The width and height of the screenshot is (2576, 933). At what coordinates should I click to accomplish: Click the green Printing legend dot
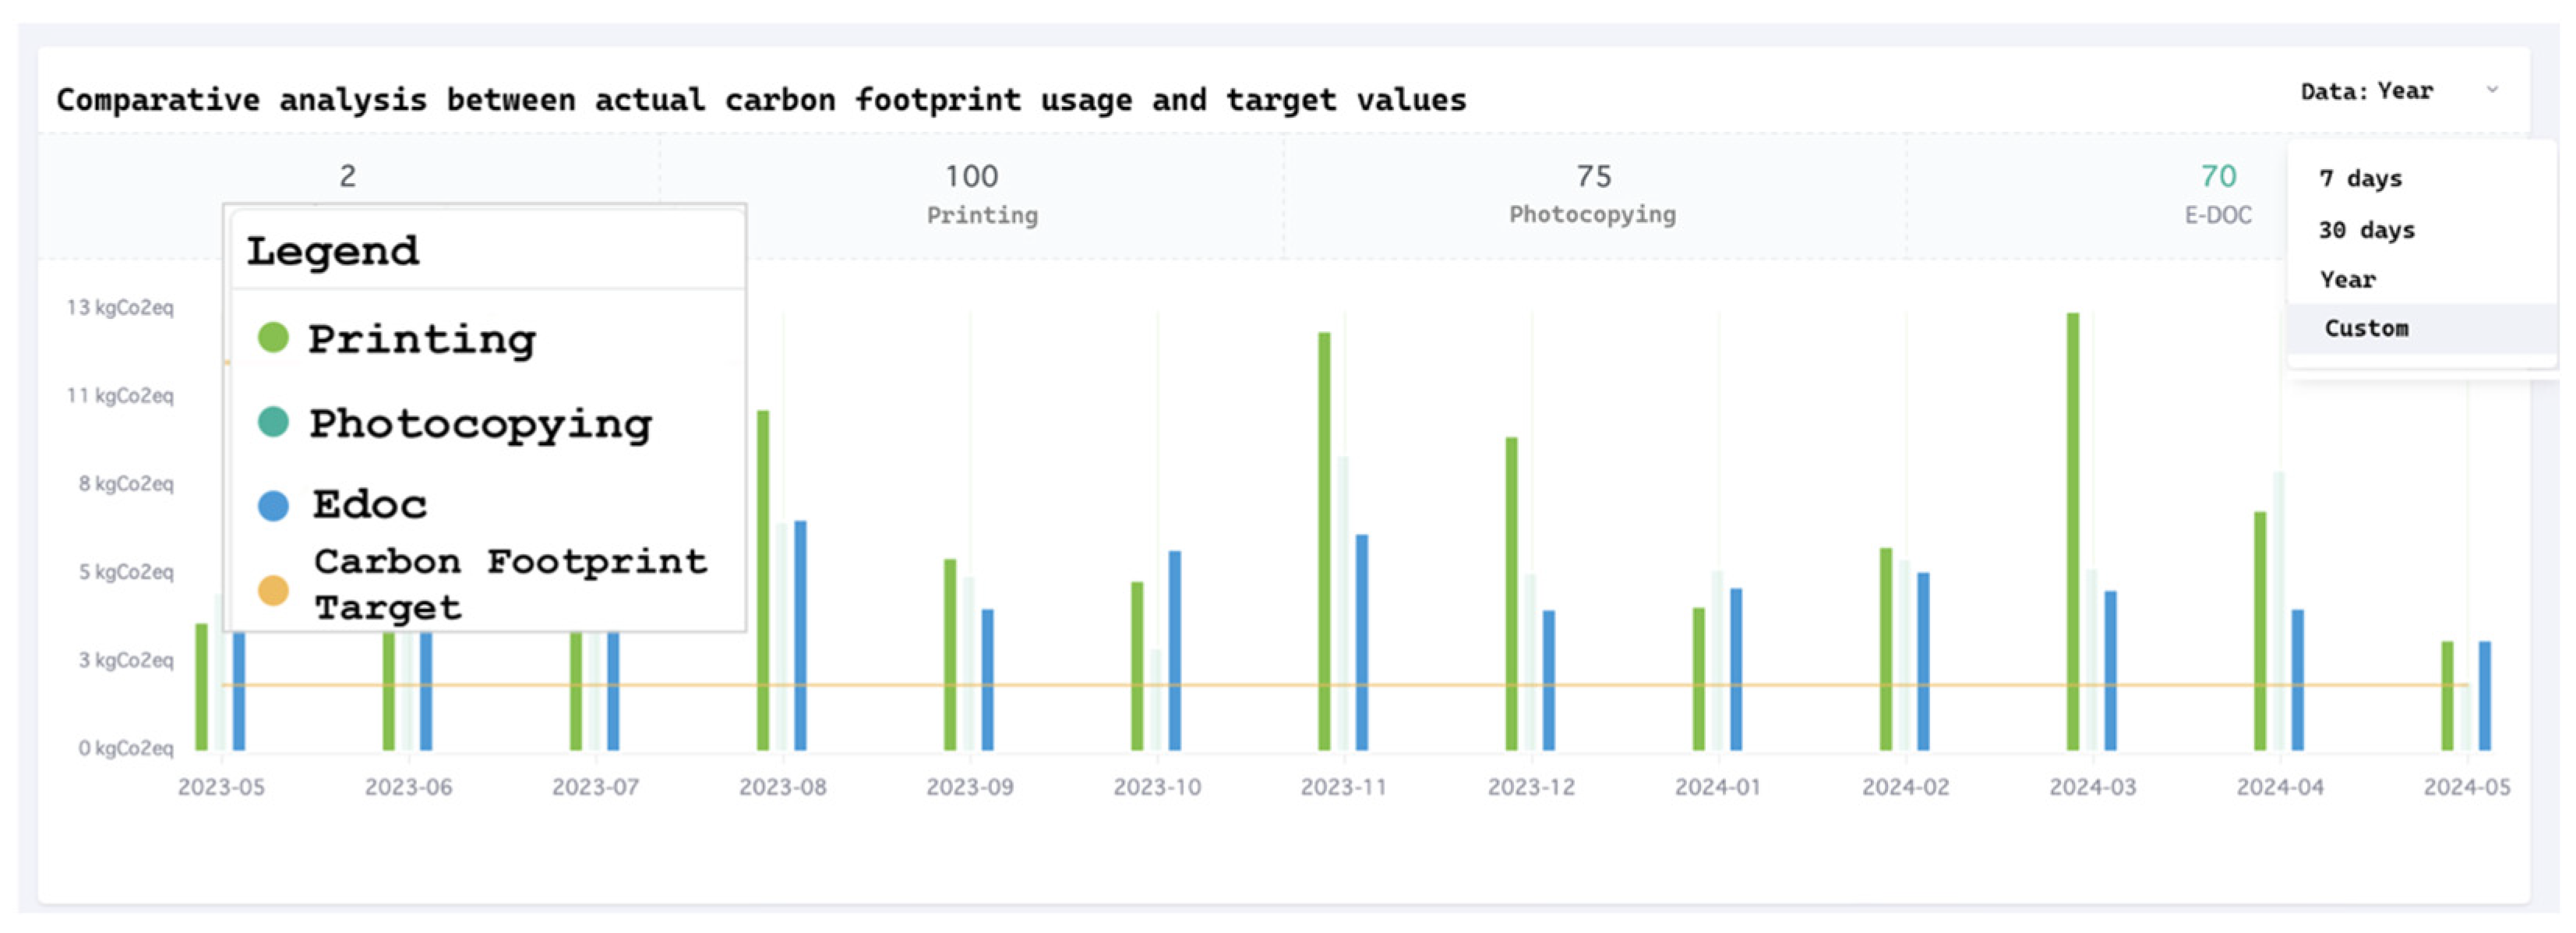tap(273, 338)
